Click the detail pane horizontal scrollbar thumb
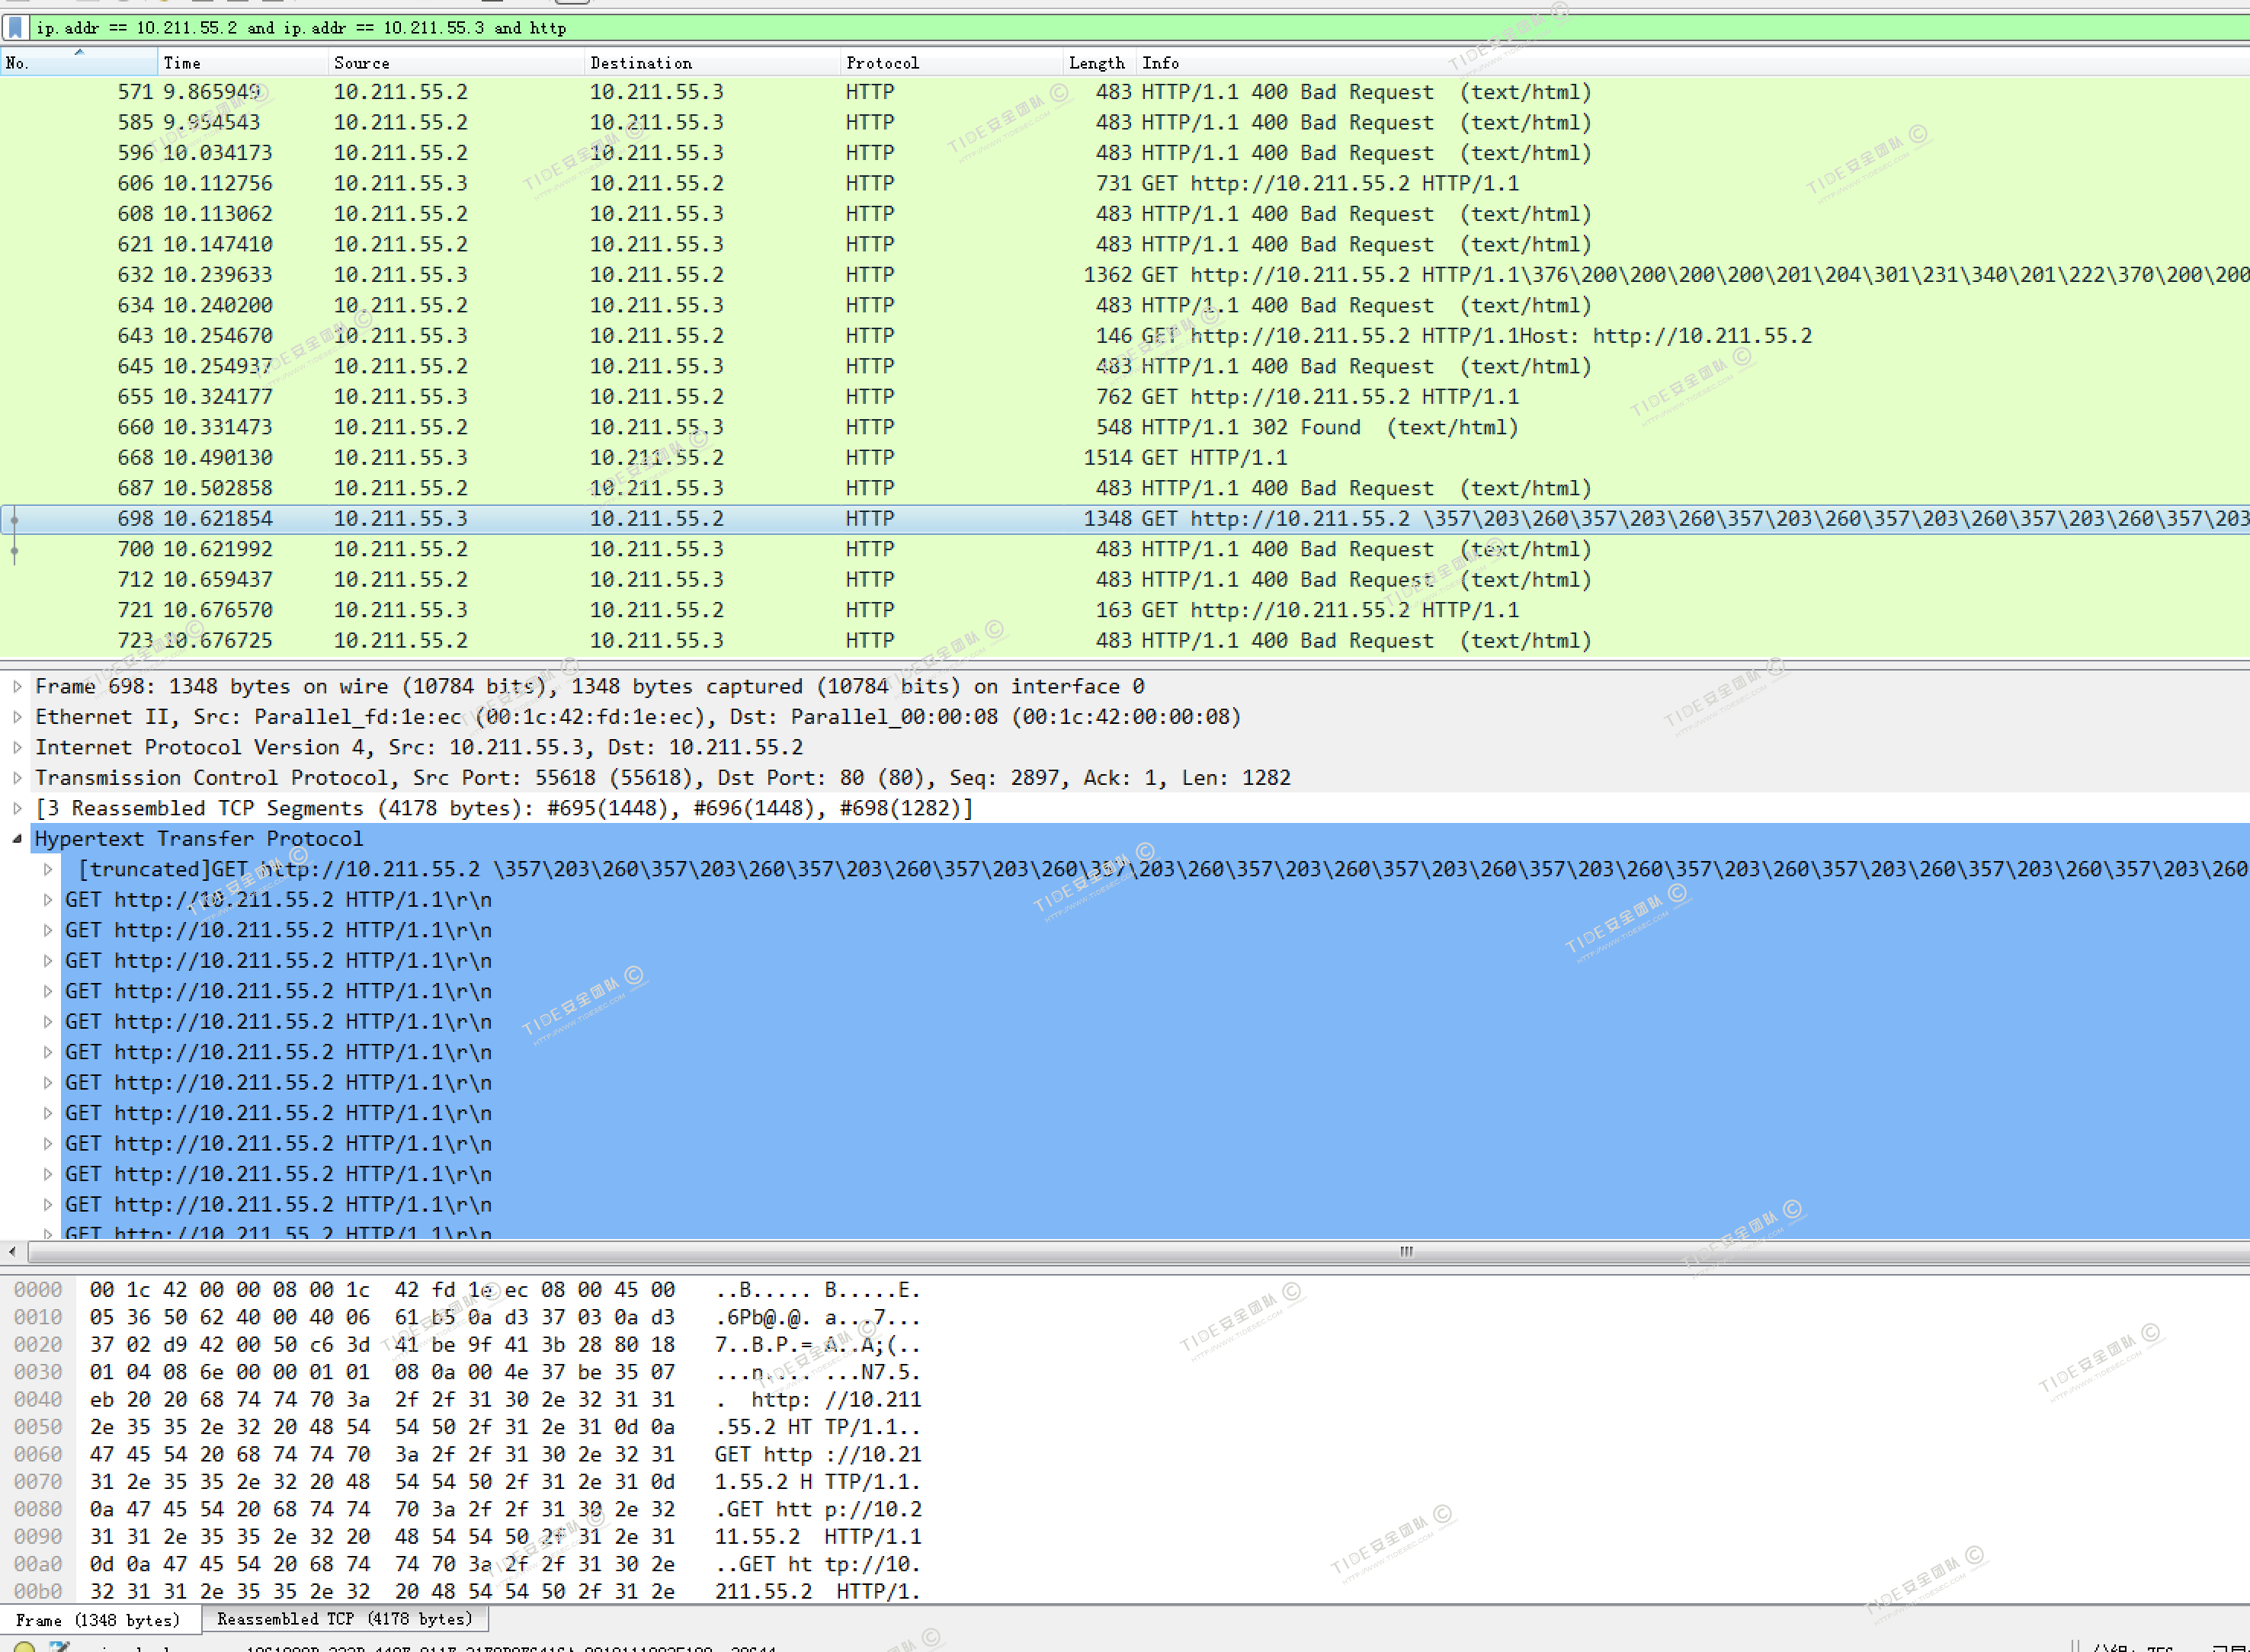Screen dimensions: 2250x1652 tap(1405, 1251)
